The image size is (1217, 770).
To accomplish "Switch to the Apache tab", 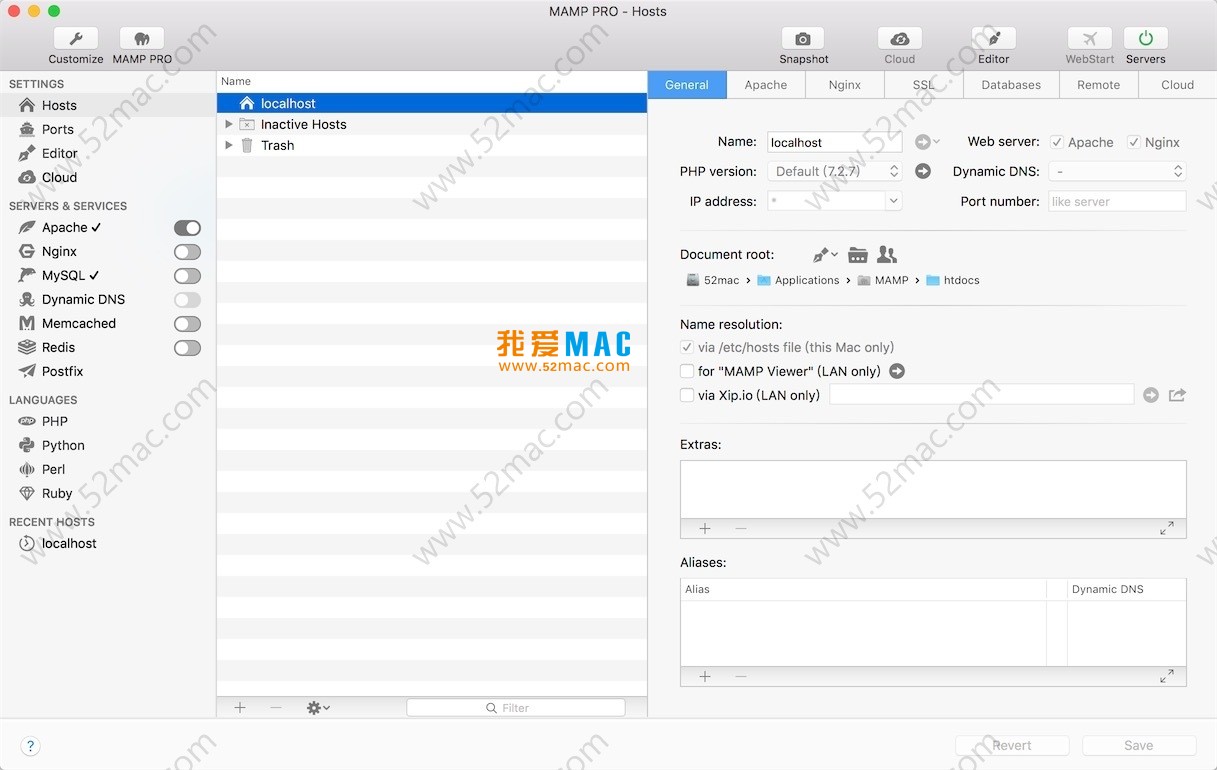I will click(766, 85).
